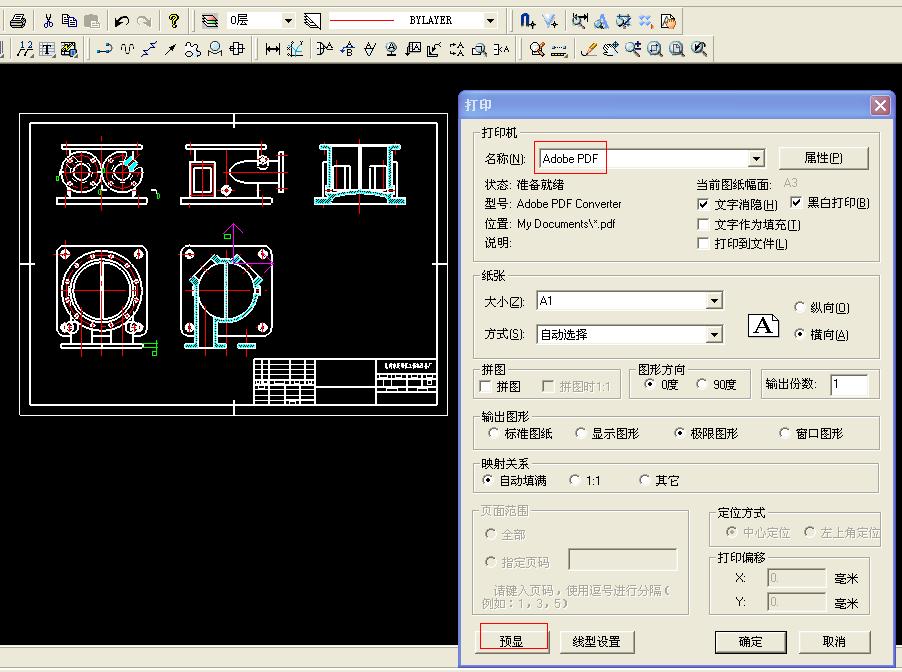Screen dimensions: 902x672
Task: Enable the 打印到文件 option
Action: point(705,243)
